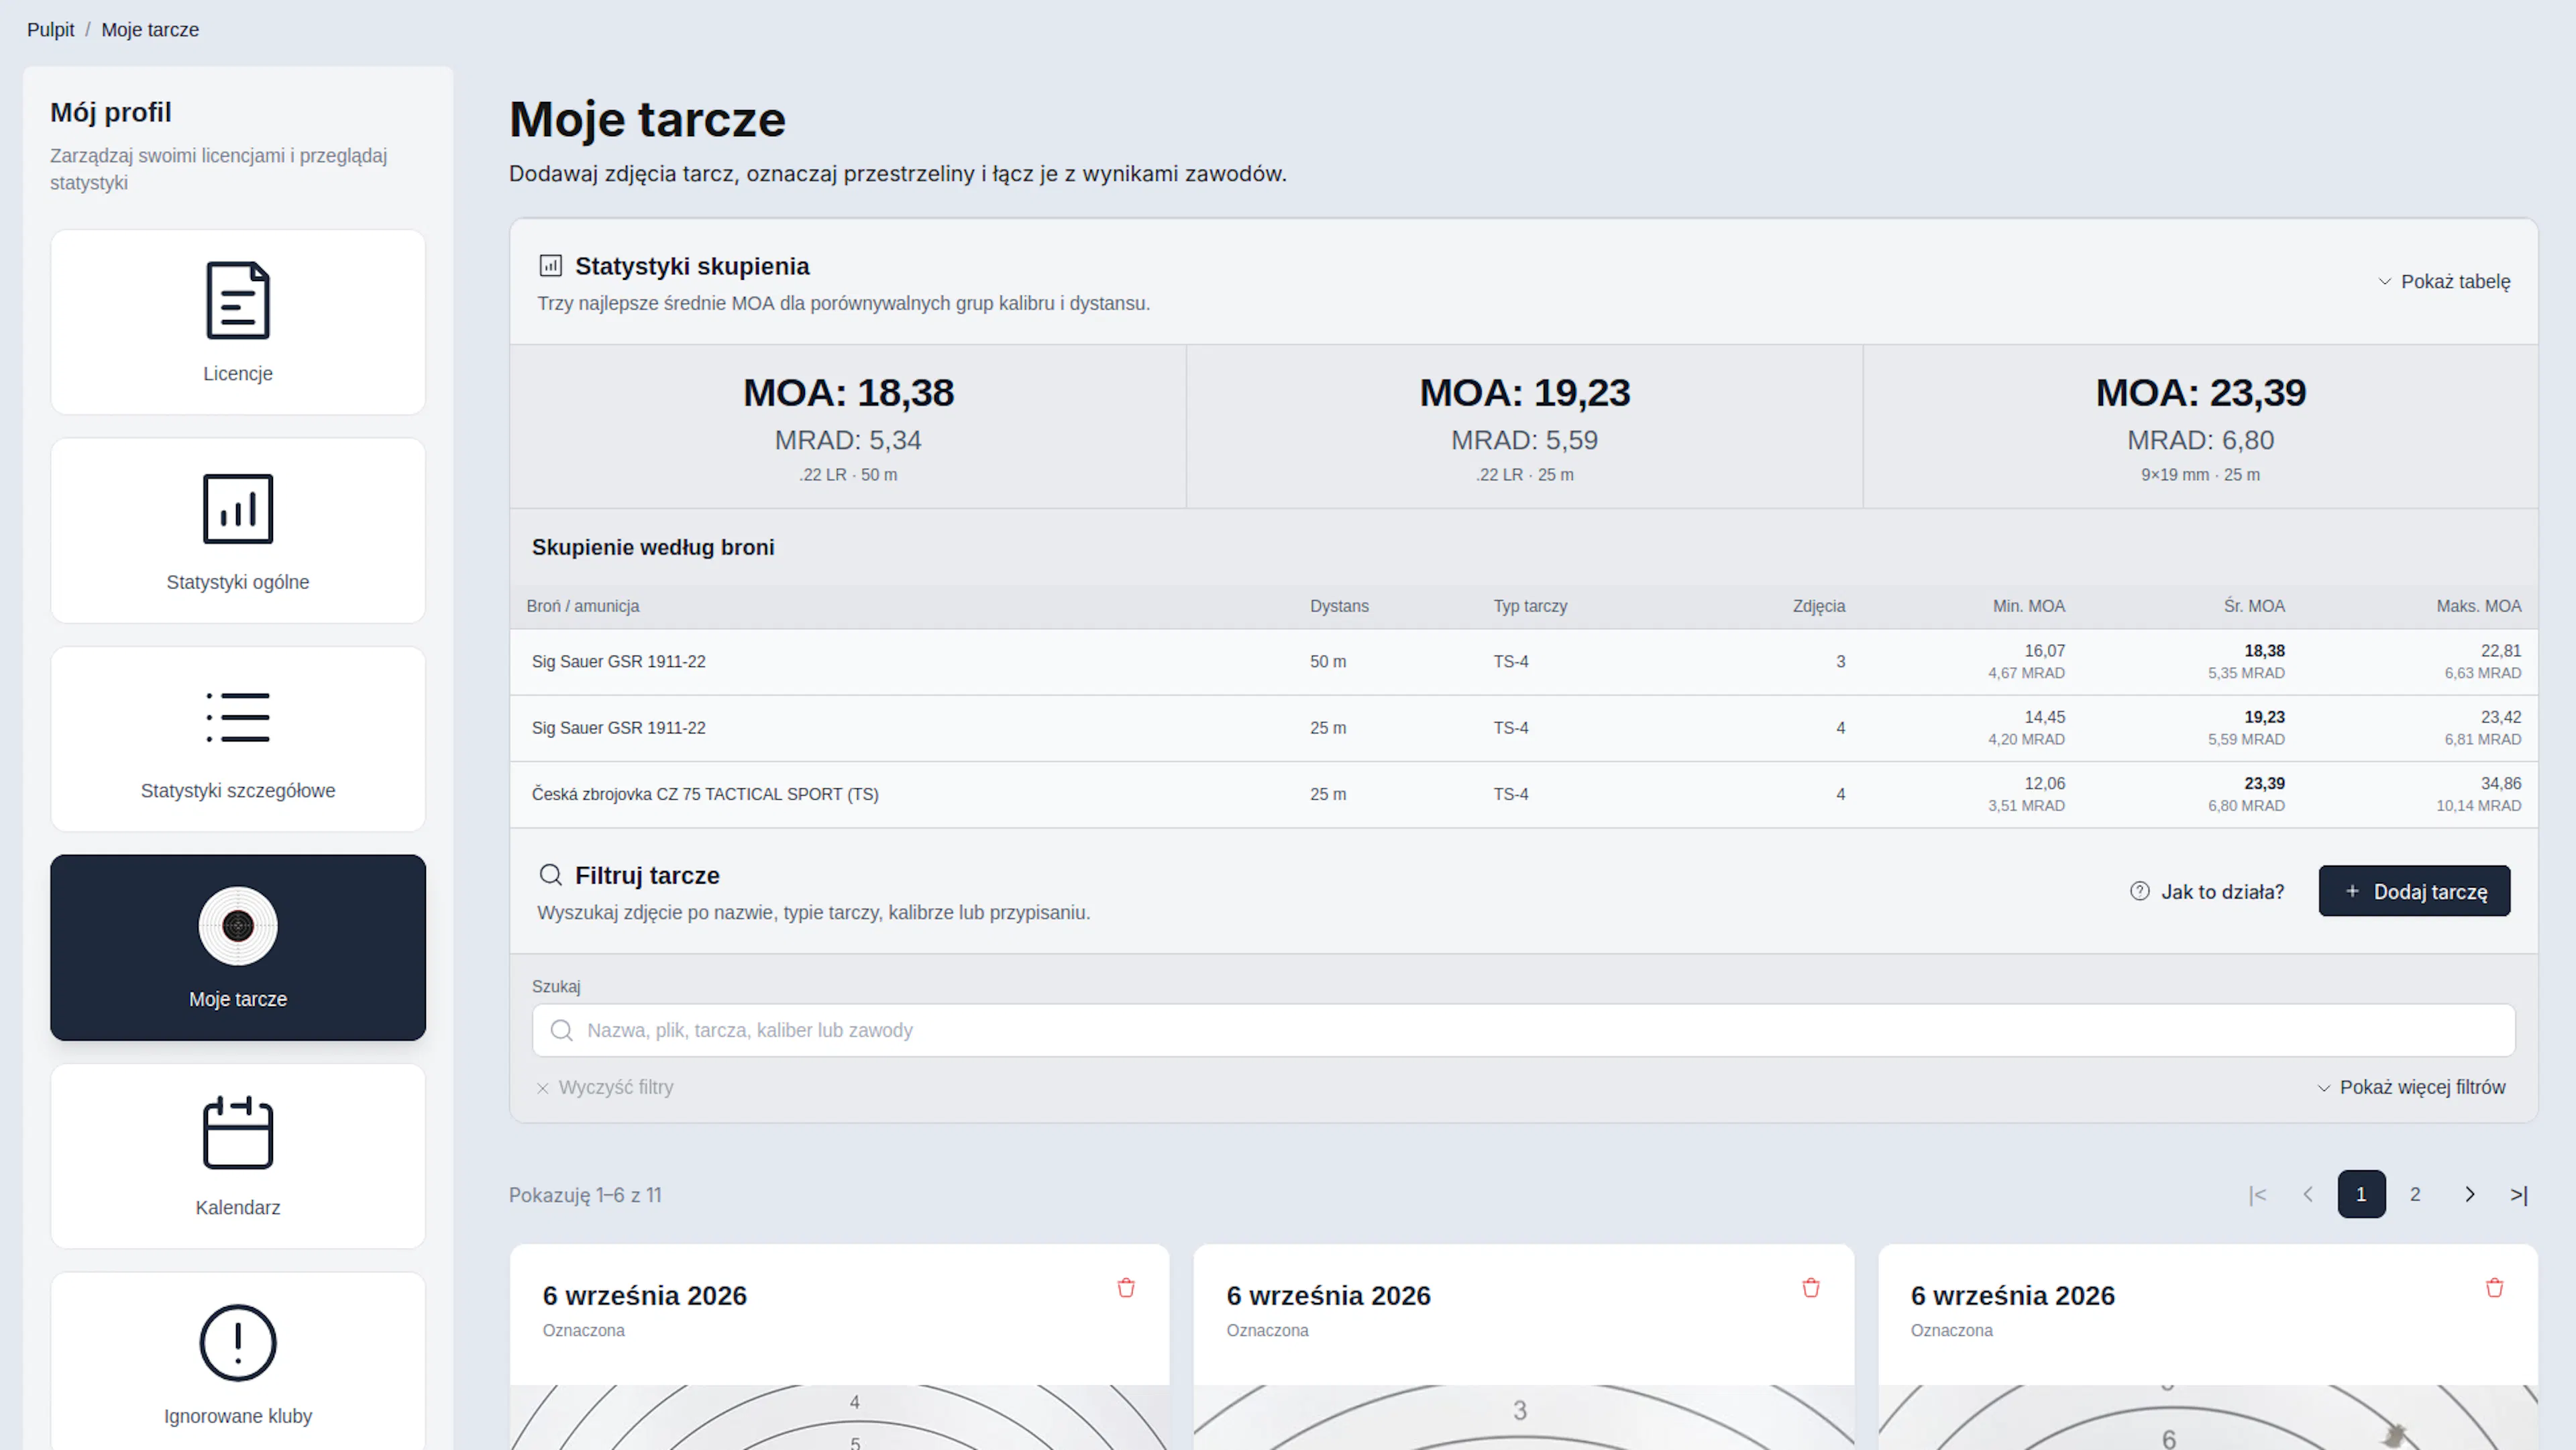Click Wyczyść filtry to clear filters
This screenshot has height=1450, width=2576.
[605, 1087]
